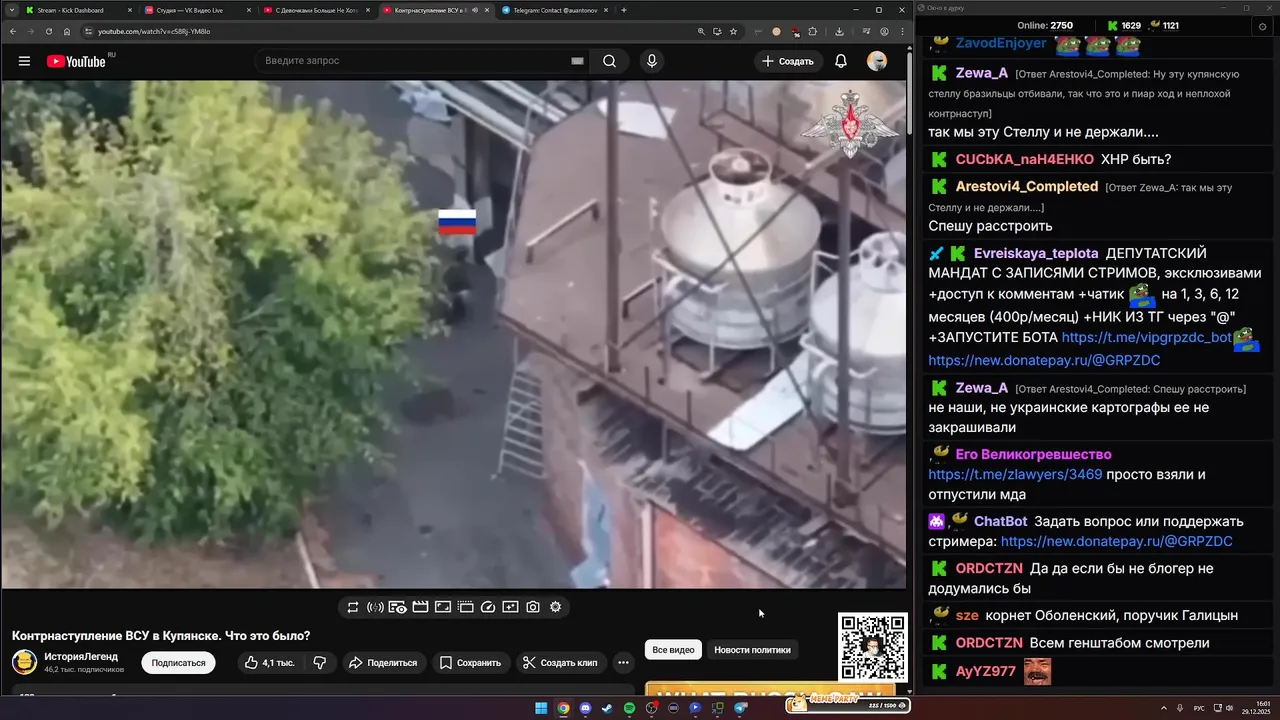Screen dimensions: 1280x720
Task: Open the Chrome extensions puzzle icon
Action: pos(812,31)
